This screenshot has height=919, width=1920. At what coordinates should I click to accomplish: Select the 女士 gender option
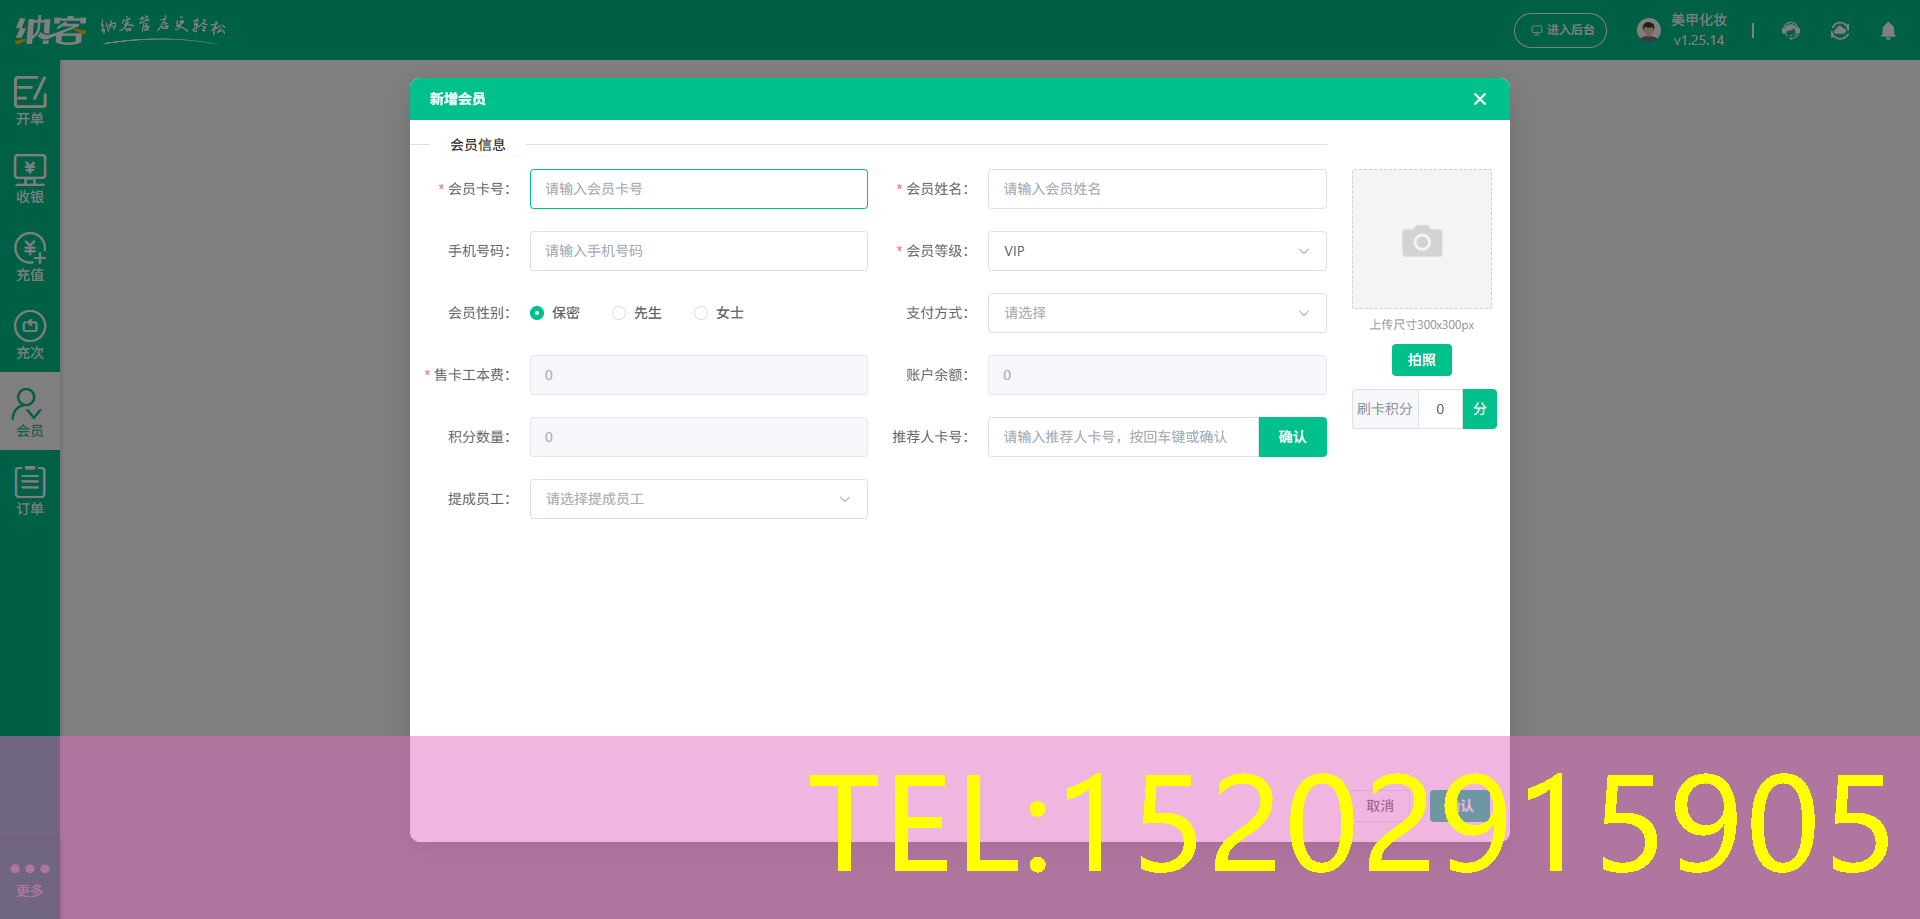coord(700,313)
